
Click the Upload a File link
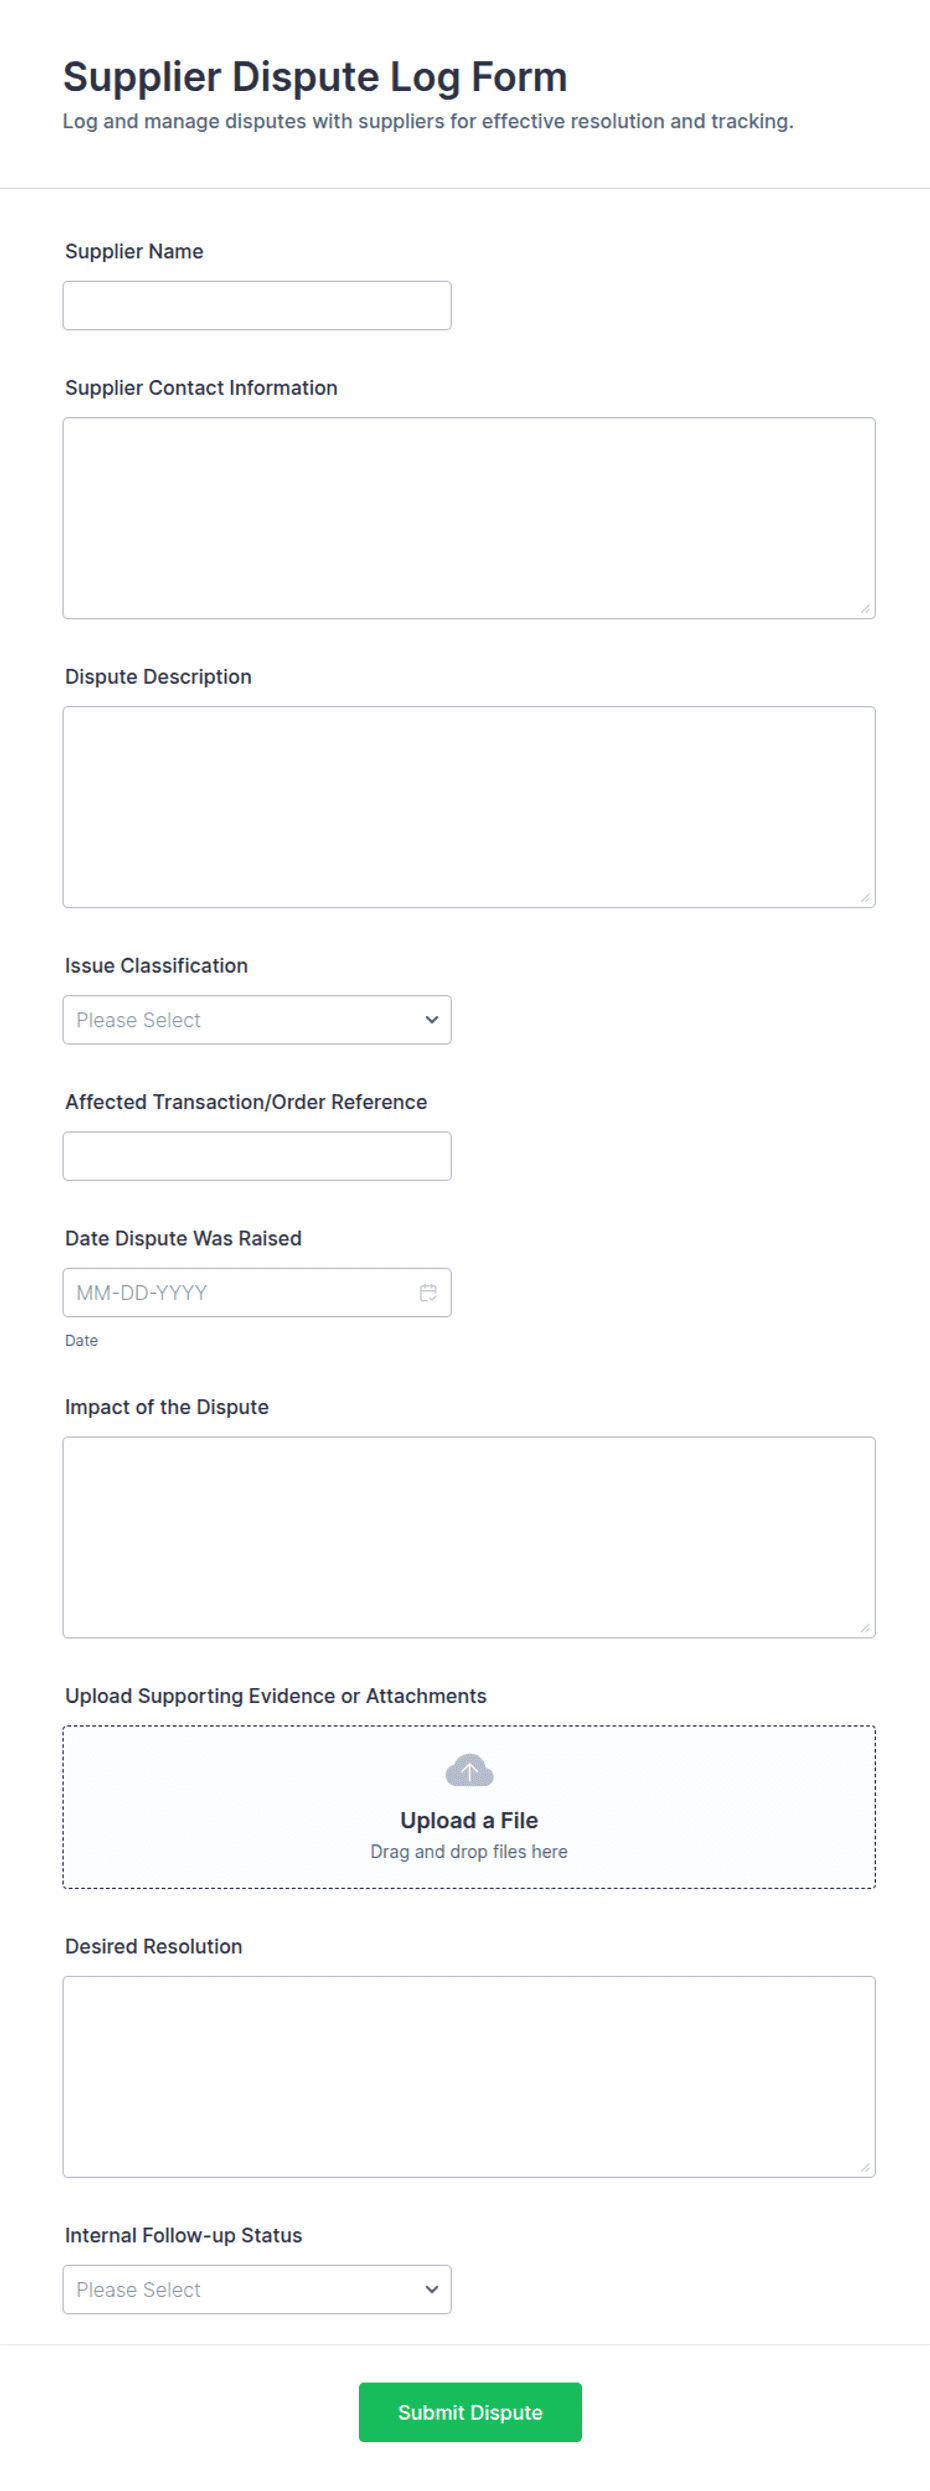pyautogui.click(x=469, y=1820)
